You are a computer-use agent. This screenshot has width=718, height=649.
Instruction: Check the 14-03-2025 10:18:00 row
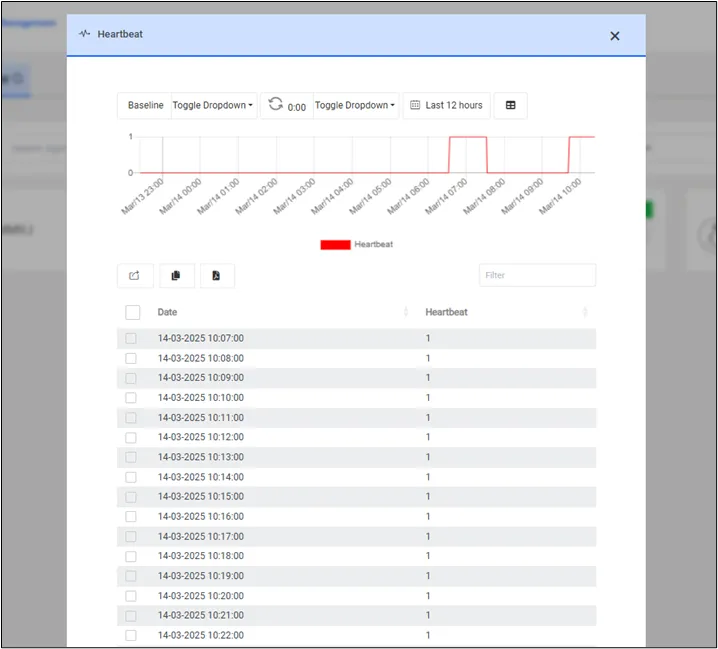[x=131, y=556]
